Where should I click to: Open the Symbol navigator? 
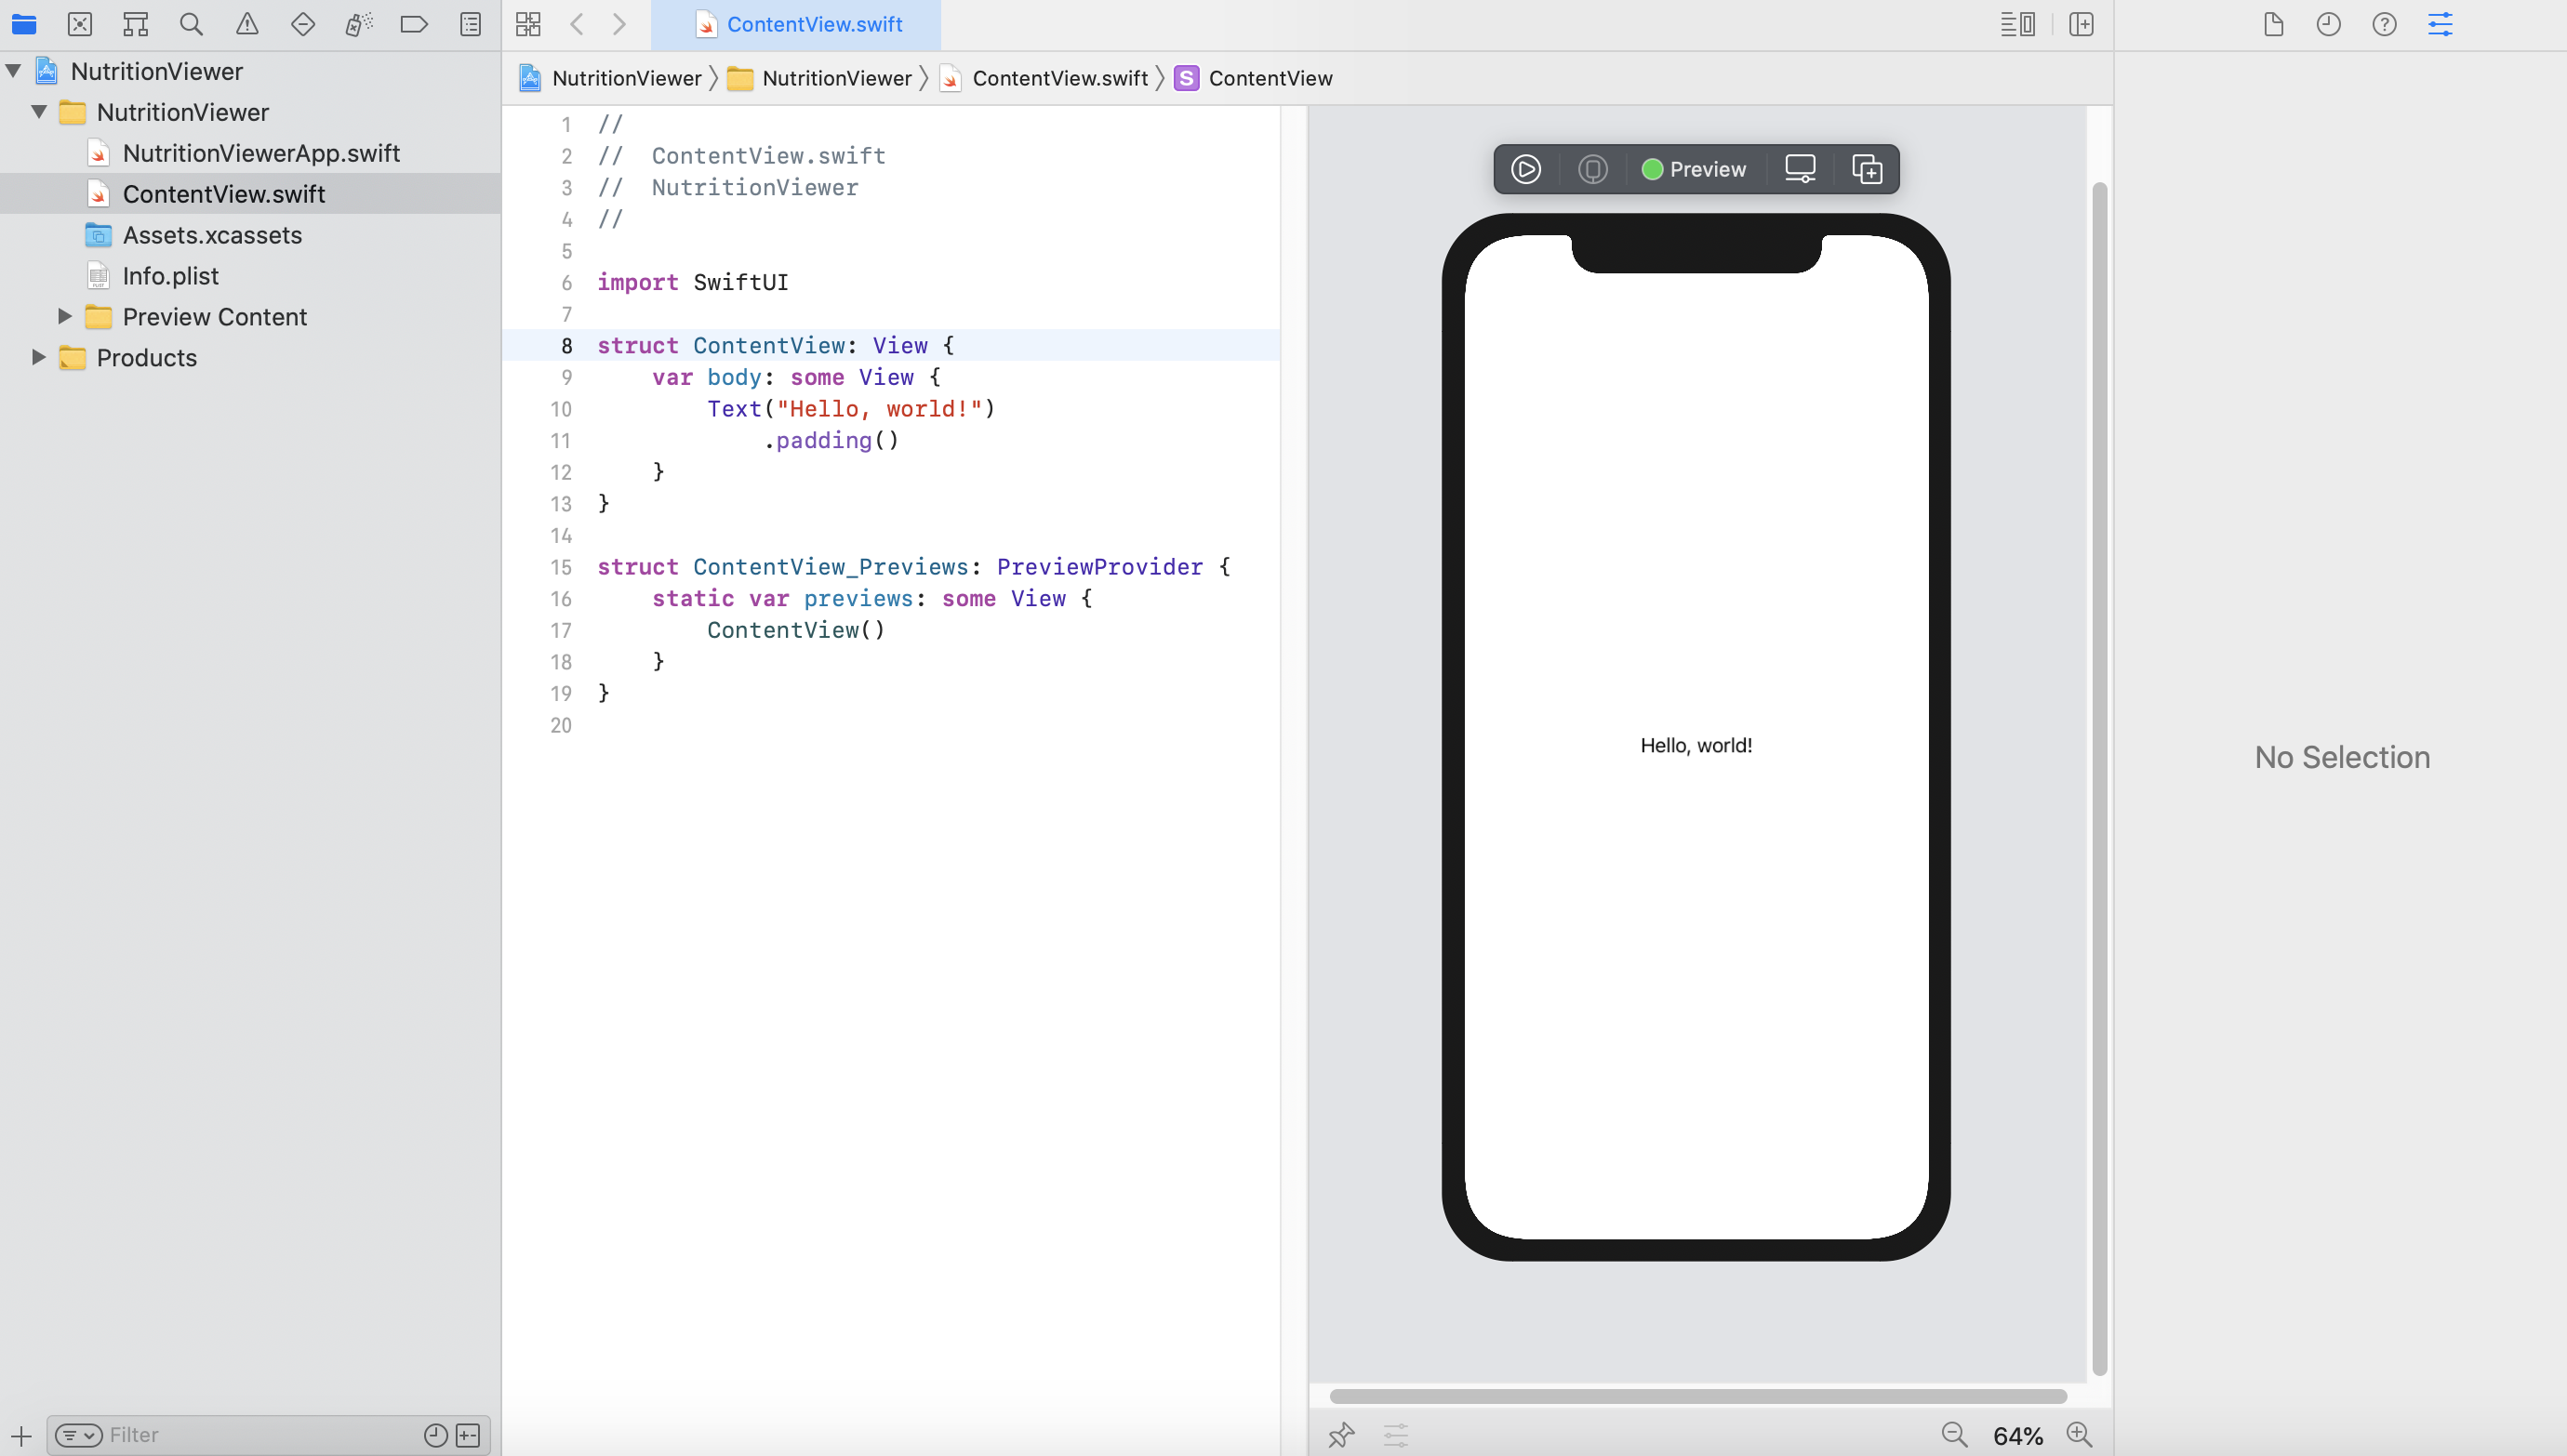[x=135, y=24]
